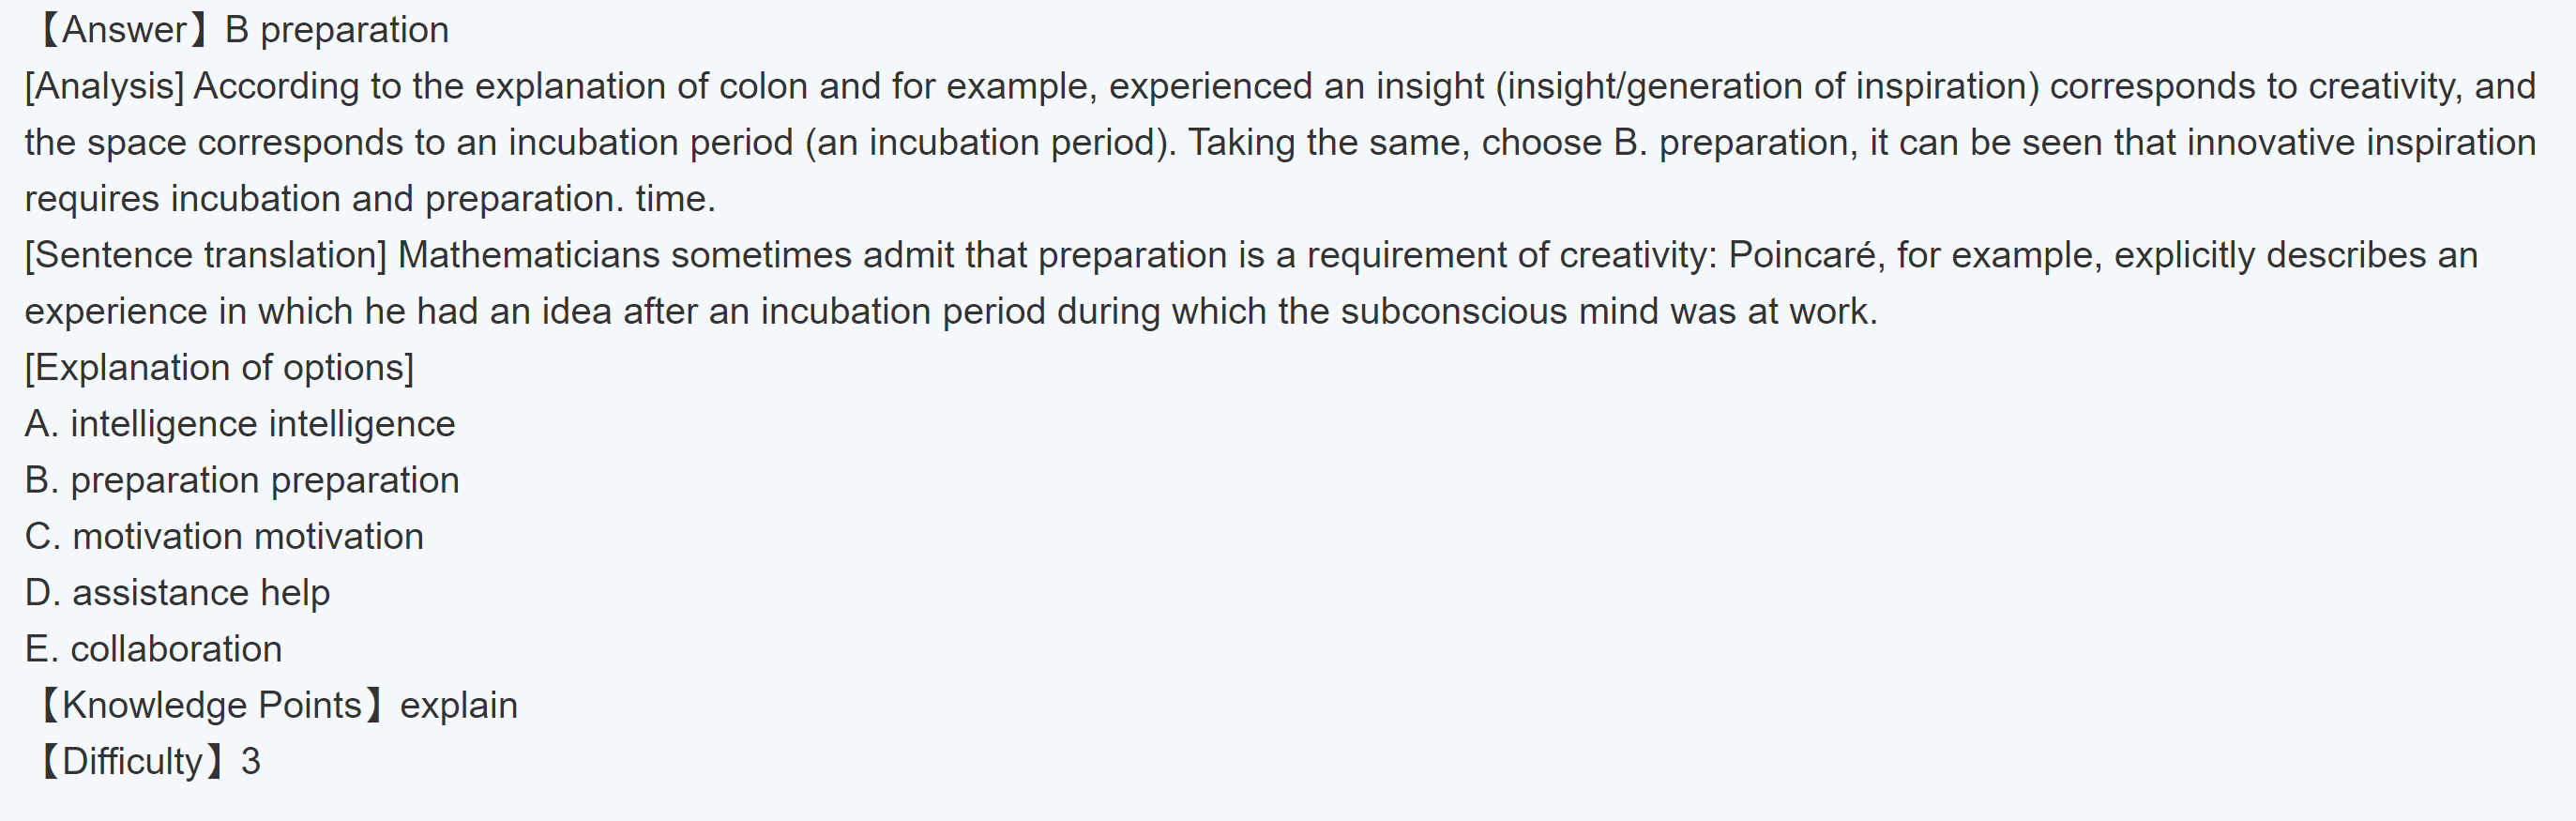Click the word "explain" after Knowledge Points

coord(459,706)
